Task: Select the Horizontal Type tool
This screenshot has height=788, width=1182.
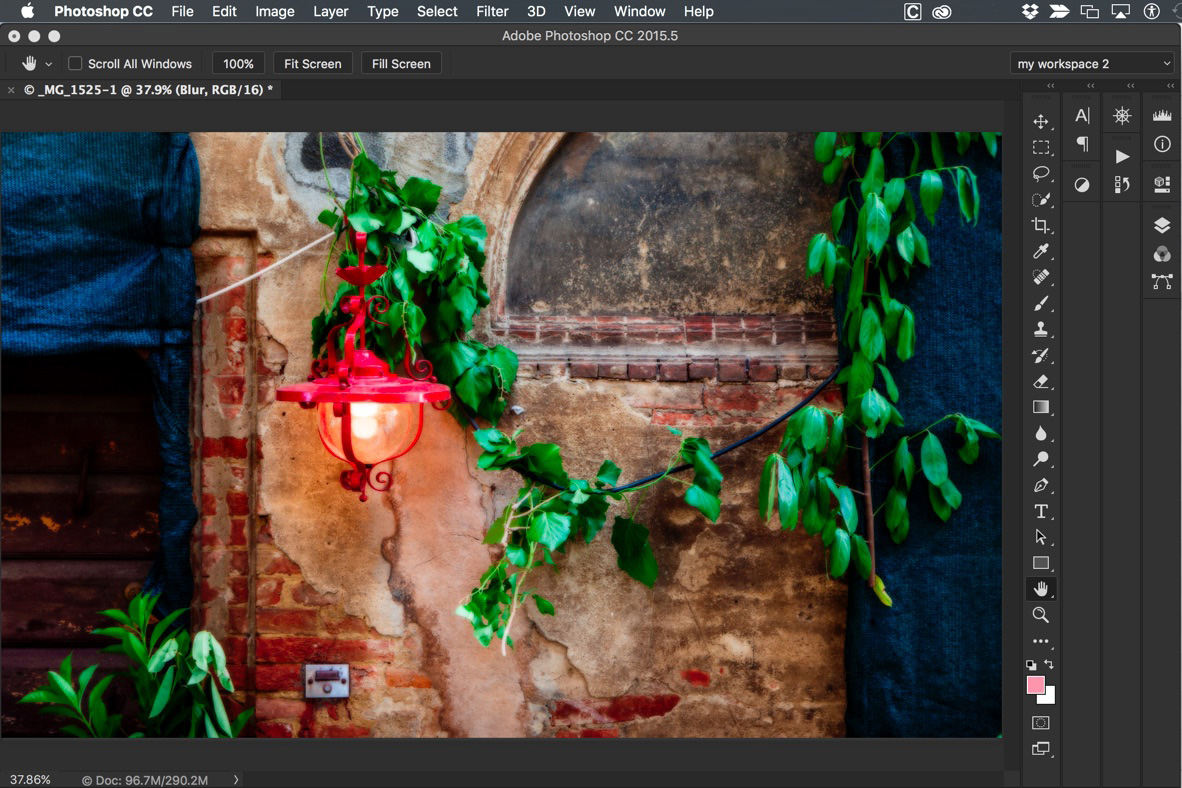Action: tap(1041, 511)
